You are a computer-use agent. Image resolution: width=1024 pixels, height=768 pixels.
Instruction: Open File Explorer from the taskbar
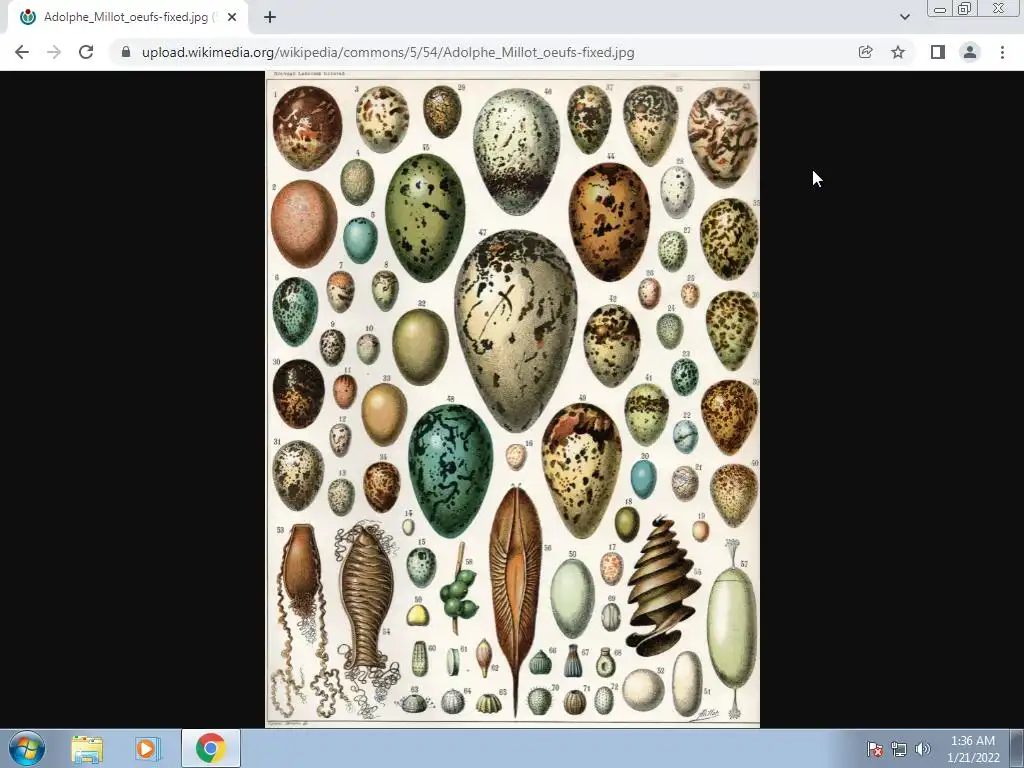(x=87, y=749)
